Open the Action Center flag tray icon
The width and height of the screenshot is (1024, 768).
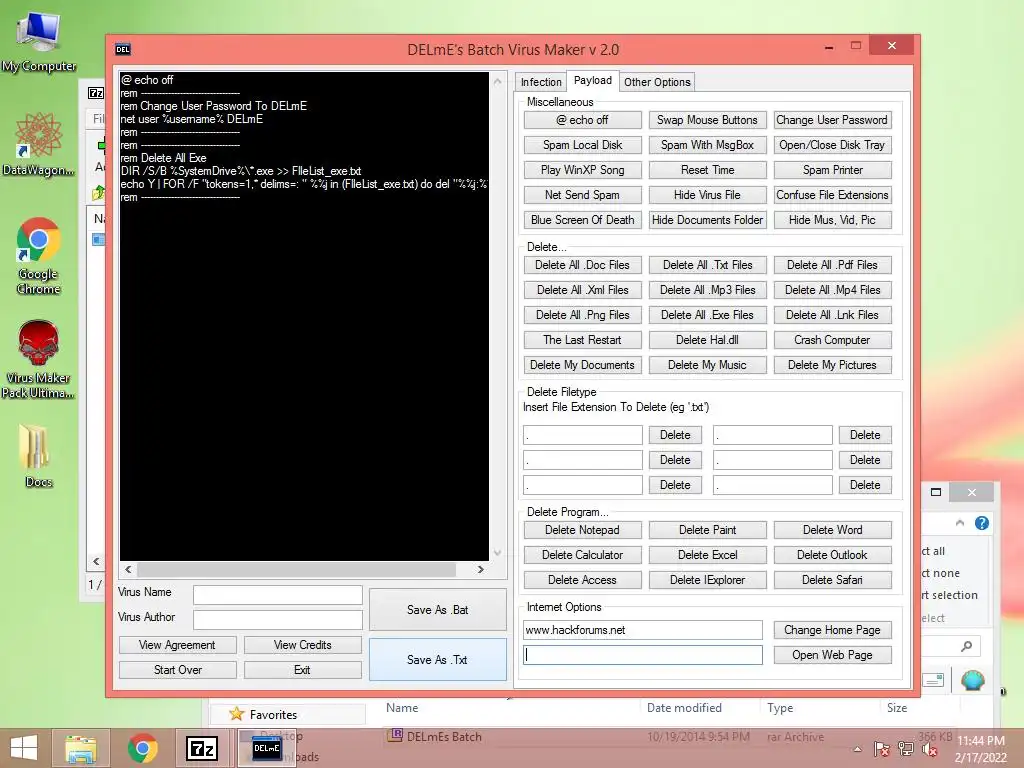coord(882,749)
